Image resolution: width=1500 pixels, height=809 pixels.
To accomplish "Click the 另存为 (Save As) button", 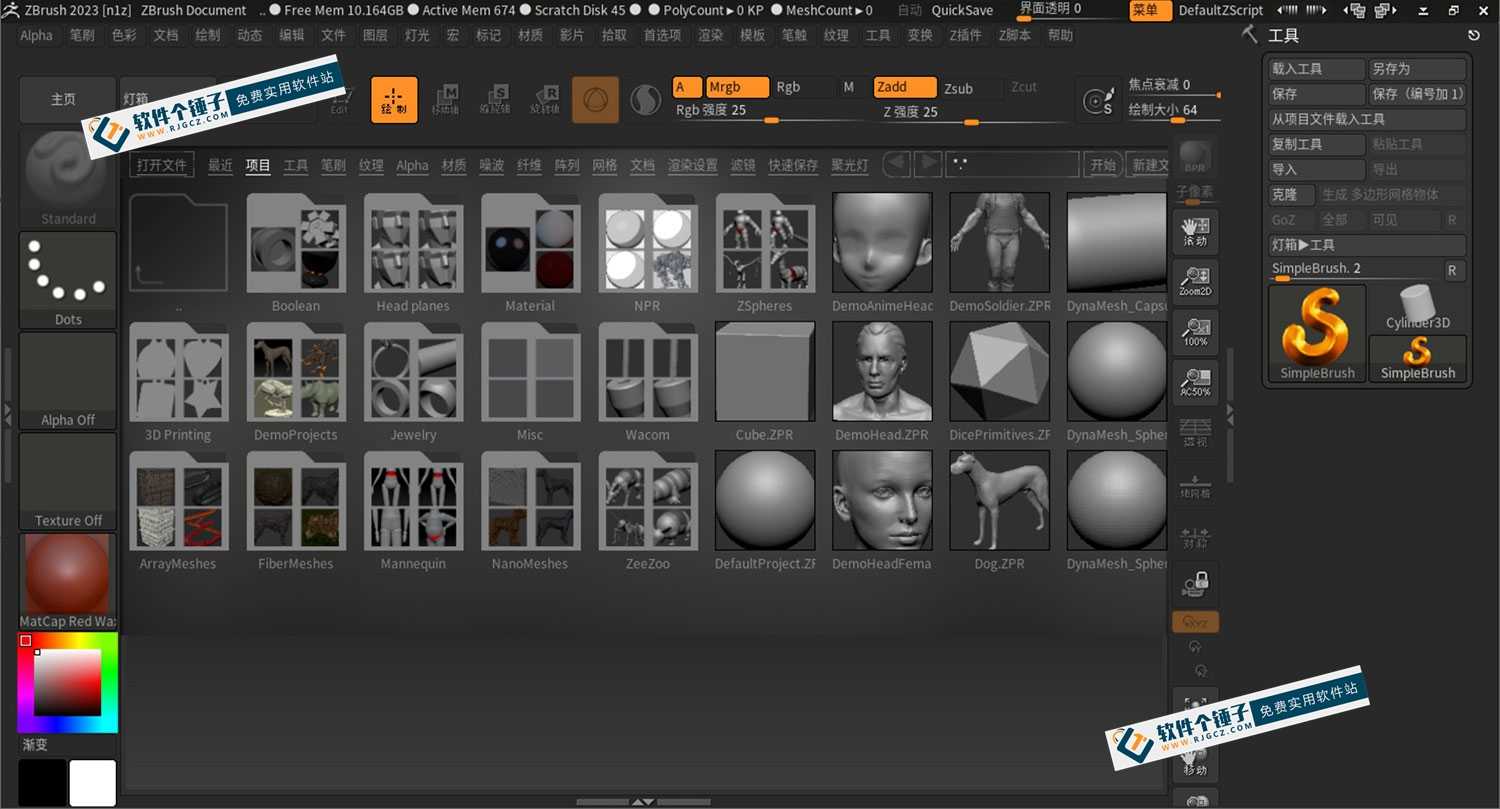I will click(x=1418, y=70).
